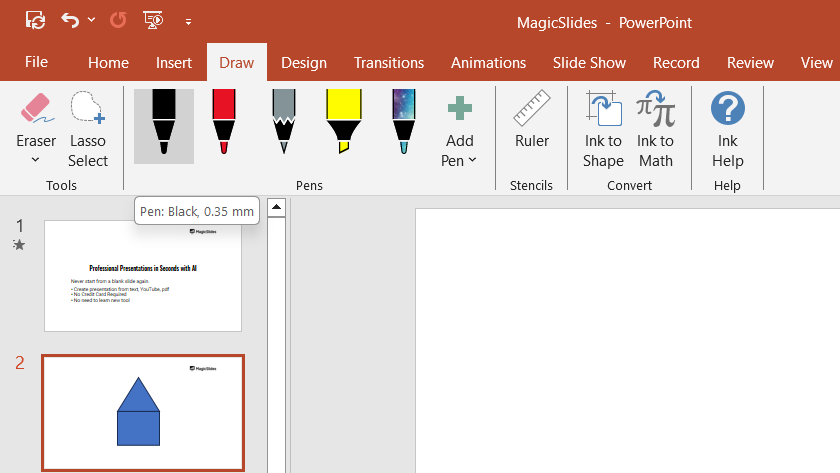
Task: Open the Customize Quick Access Toolbar menu
Action: pos(188,21)
